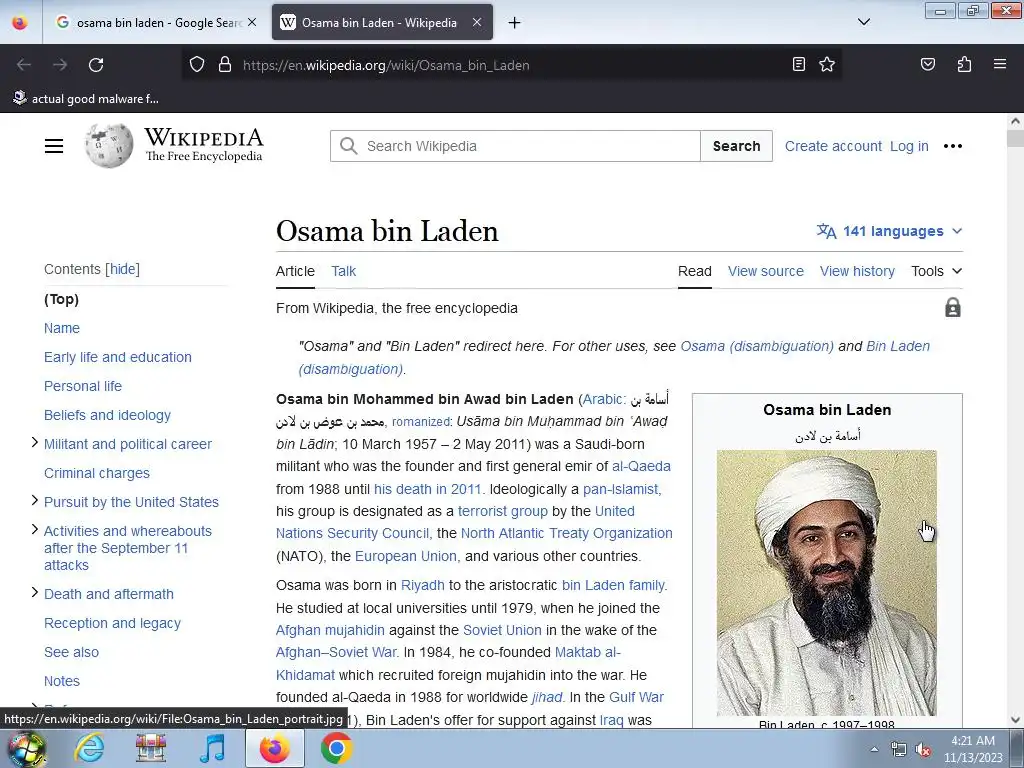
Task: Follow the Osama (disambiguation) link
Action: tap(757, 346)
